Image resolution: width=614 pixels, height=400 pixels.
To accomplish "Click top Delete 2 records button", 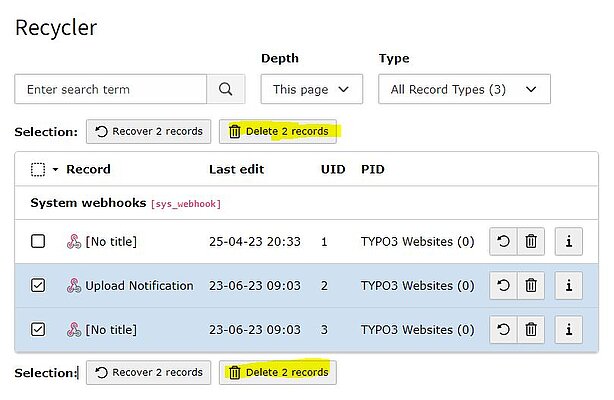I will (x=278, y=131).
